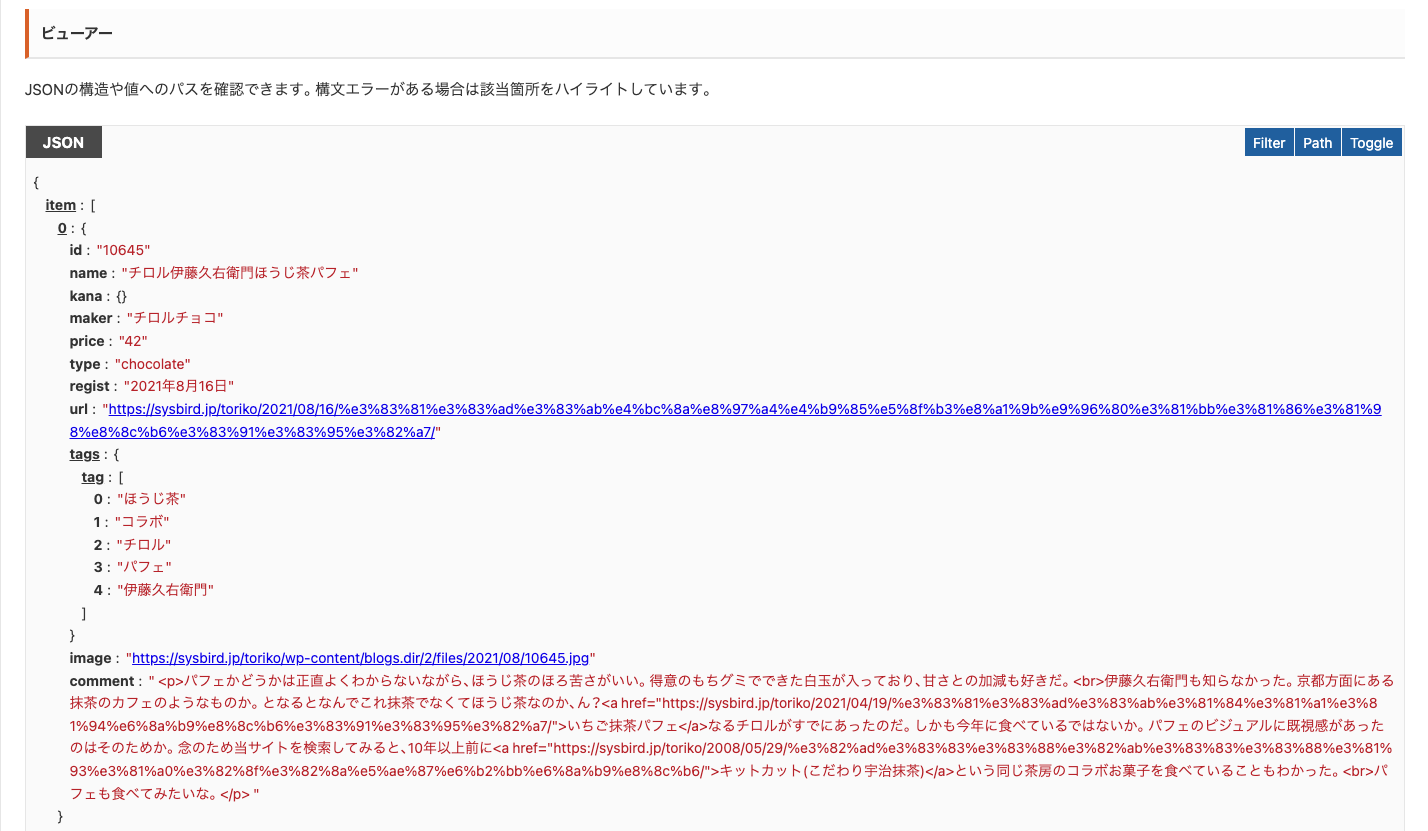Collapse the tags object node

pos(84,453)
